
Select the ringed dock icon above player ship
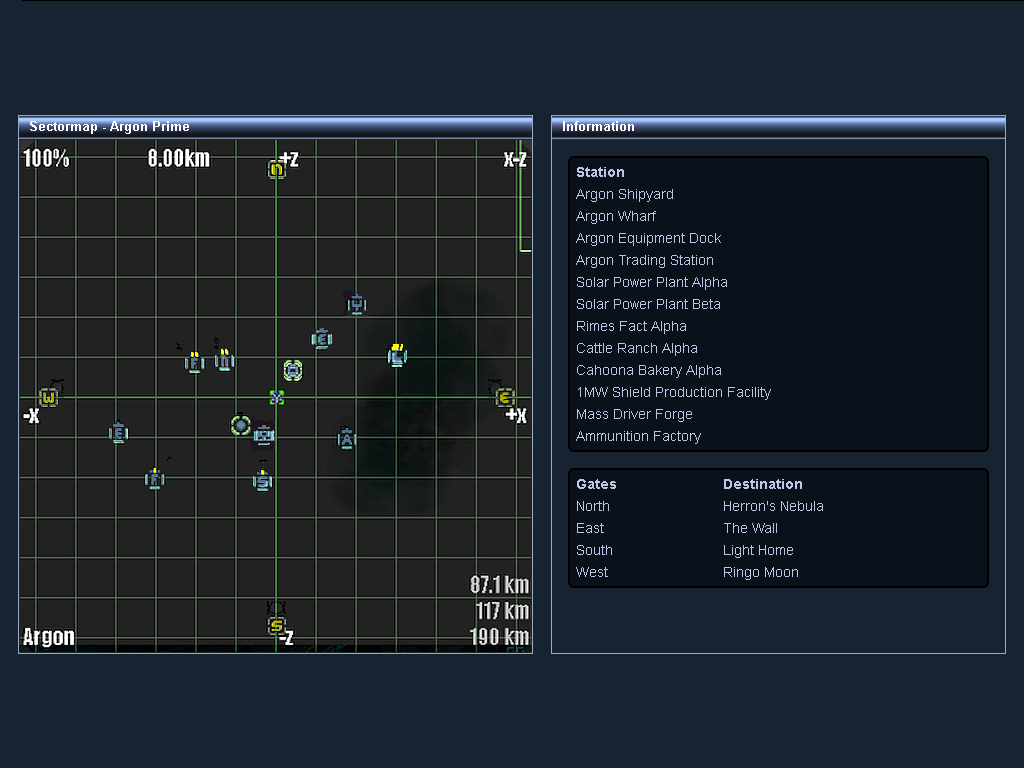(293, 371)
